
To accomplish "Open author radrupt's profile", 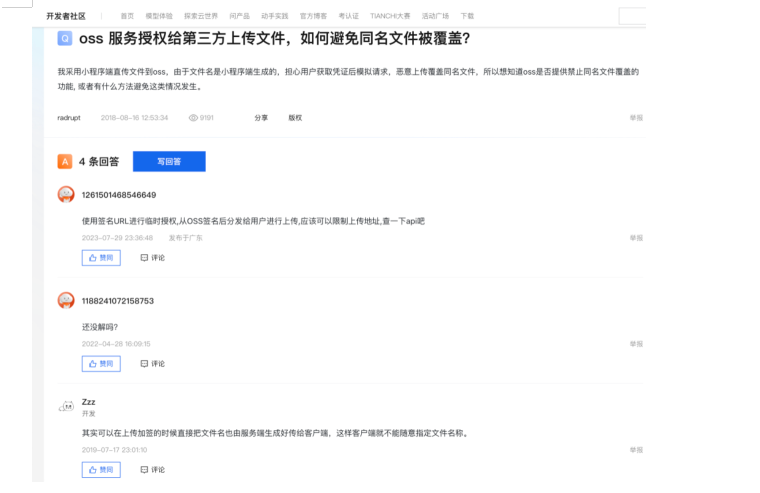I will pyautogui.click(x=69, y=118).
